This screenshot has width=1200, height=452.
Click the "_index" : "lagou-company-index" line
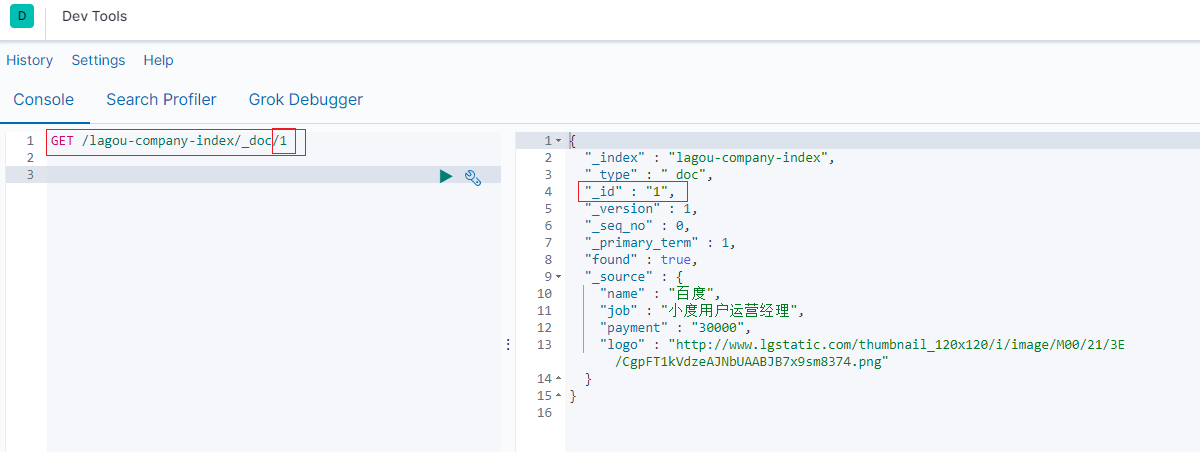709,158
